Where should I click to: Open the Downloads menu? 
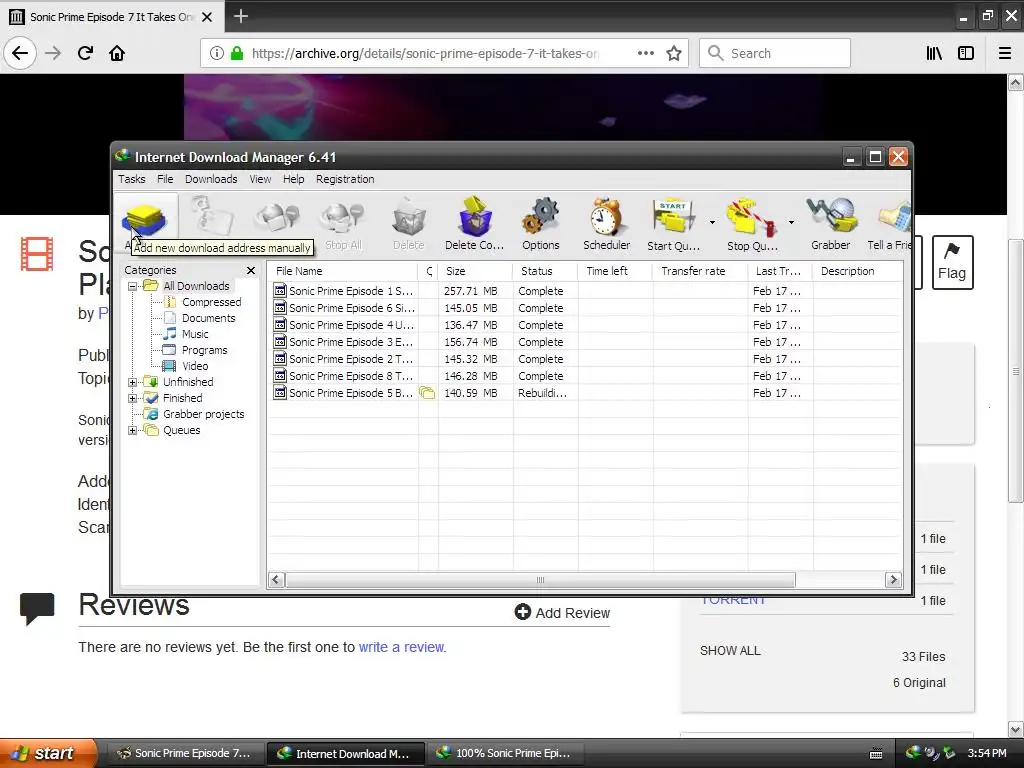(211, 179)
